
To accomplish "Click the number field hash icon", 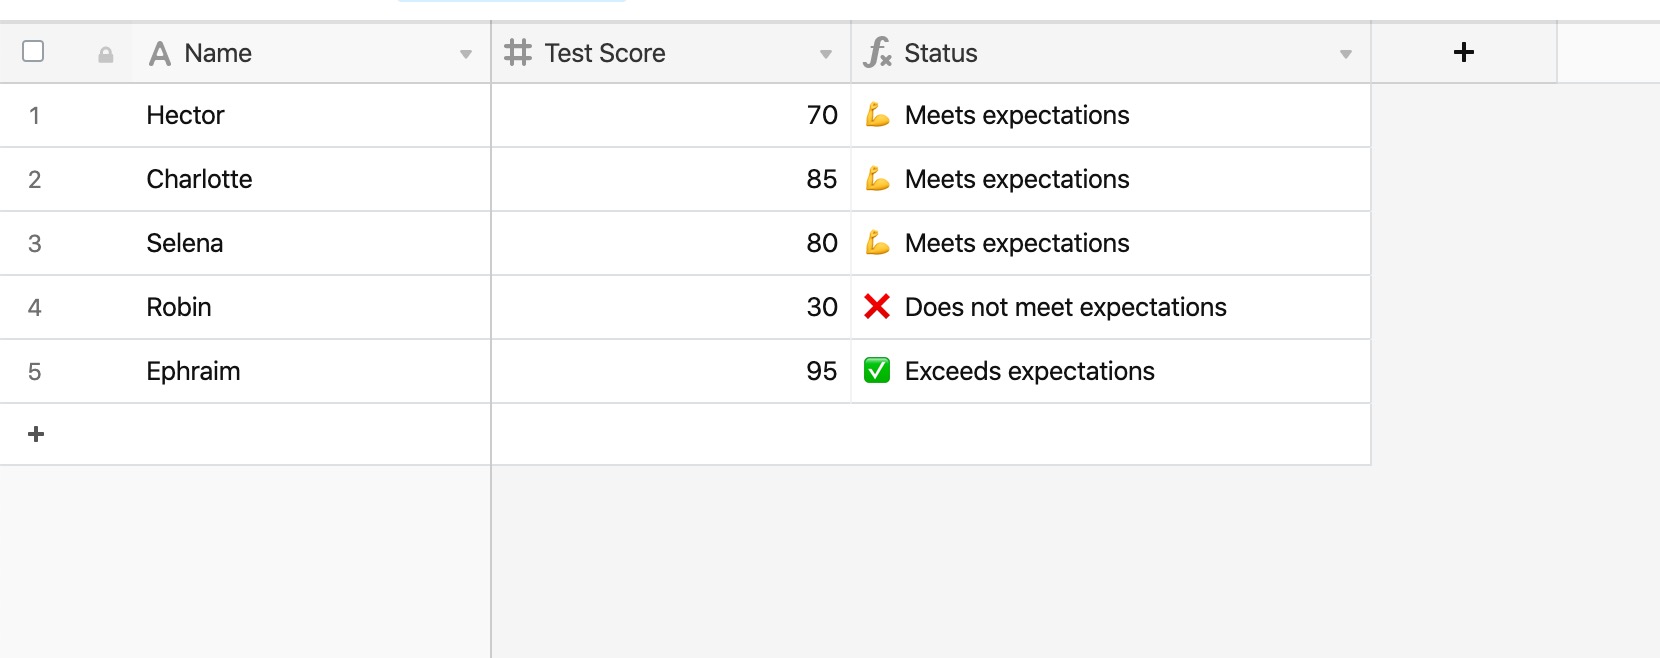I will point(518,52).
